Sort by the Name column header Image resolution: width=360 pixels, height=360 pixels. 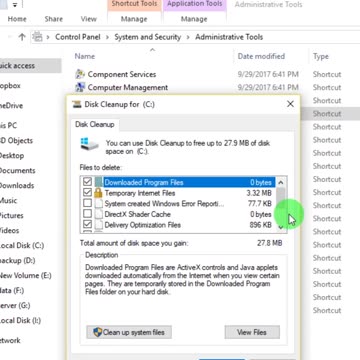[85, 56]
